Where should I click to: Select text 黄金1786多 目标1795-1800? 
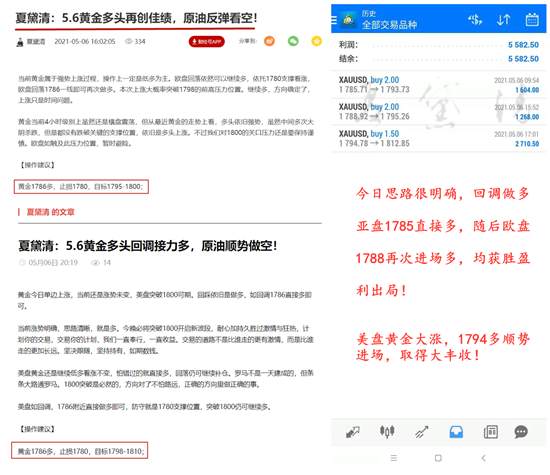pos(81,187)
